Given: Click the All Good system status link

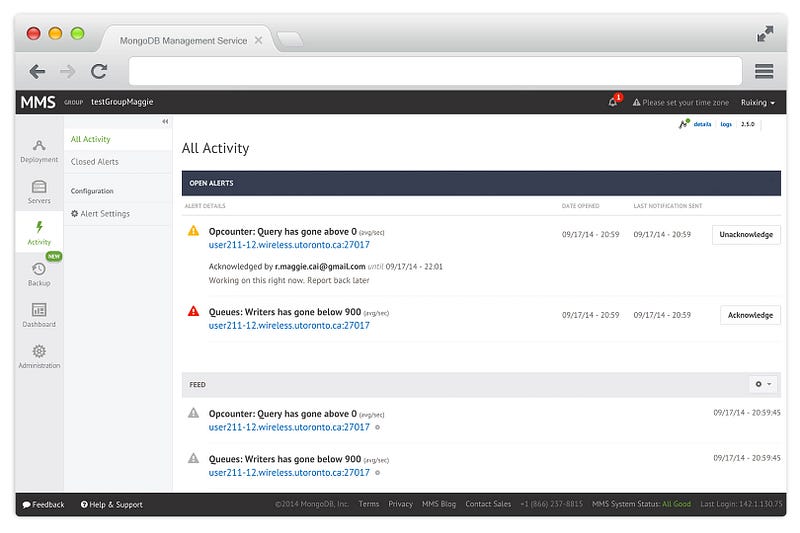Looking at the screenshot, I should click(677, 504).
